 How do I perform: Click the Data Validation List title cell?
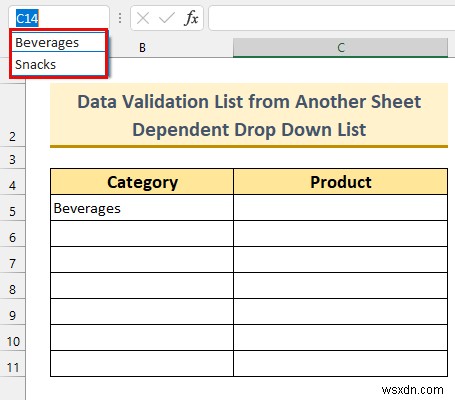click(x=249, y=115)
